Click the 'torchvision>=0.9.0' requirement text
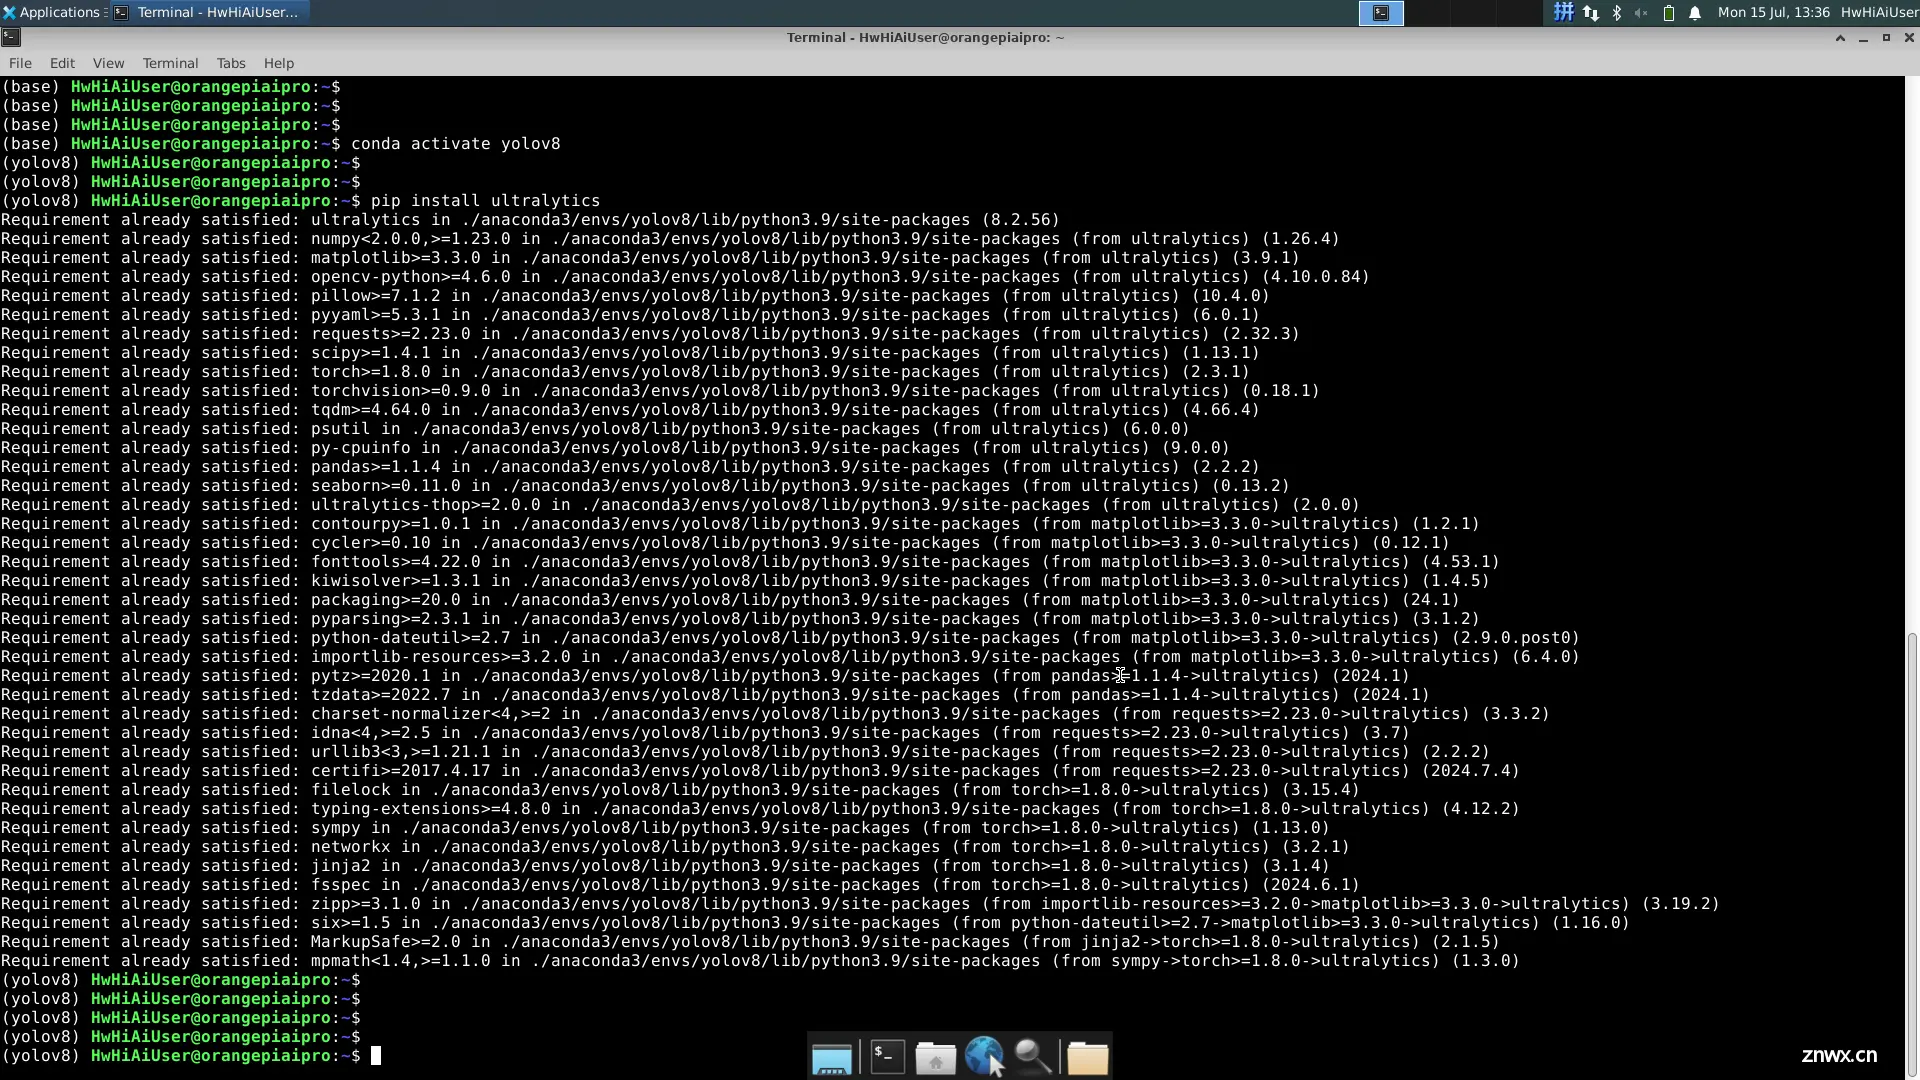Image resolution: width=1920 pixels, height=1080 pixels. click(400, 391)
